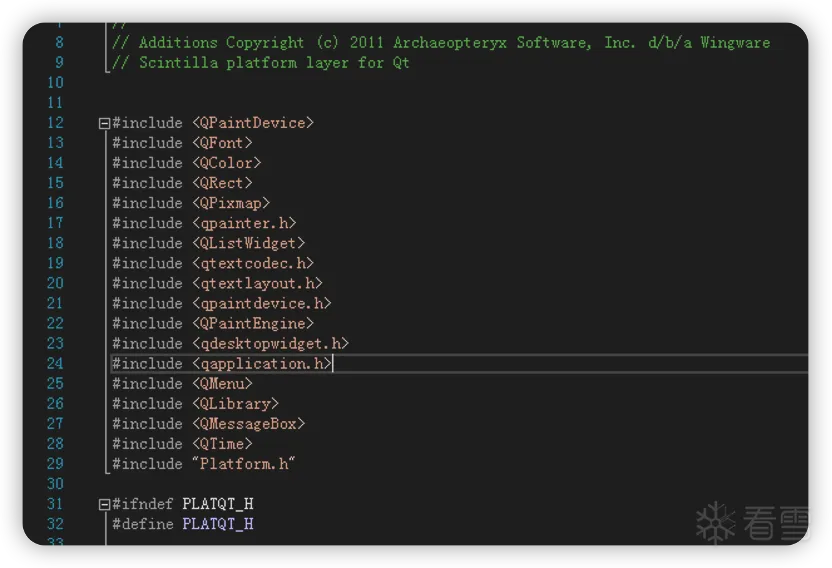
Task: Collapse the #ifndef PLATQT_H fold block
Action: pos(104,504)
